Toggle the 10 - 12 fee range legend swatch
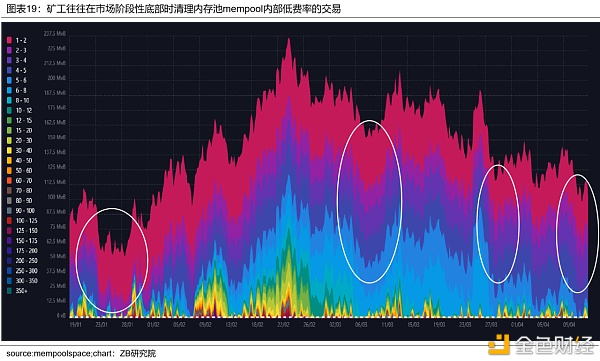 [x=10, y=110]
